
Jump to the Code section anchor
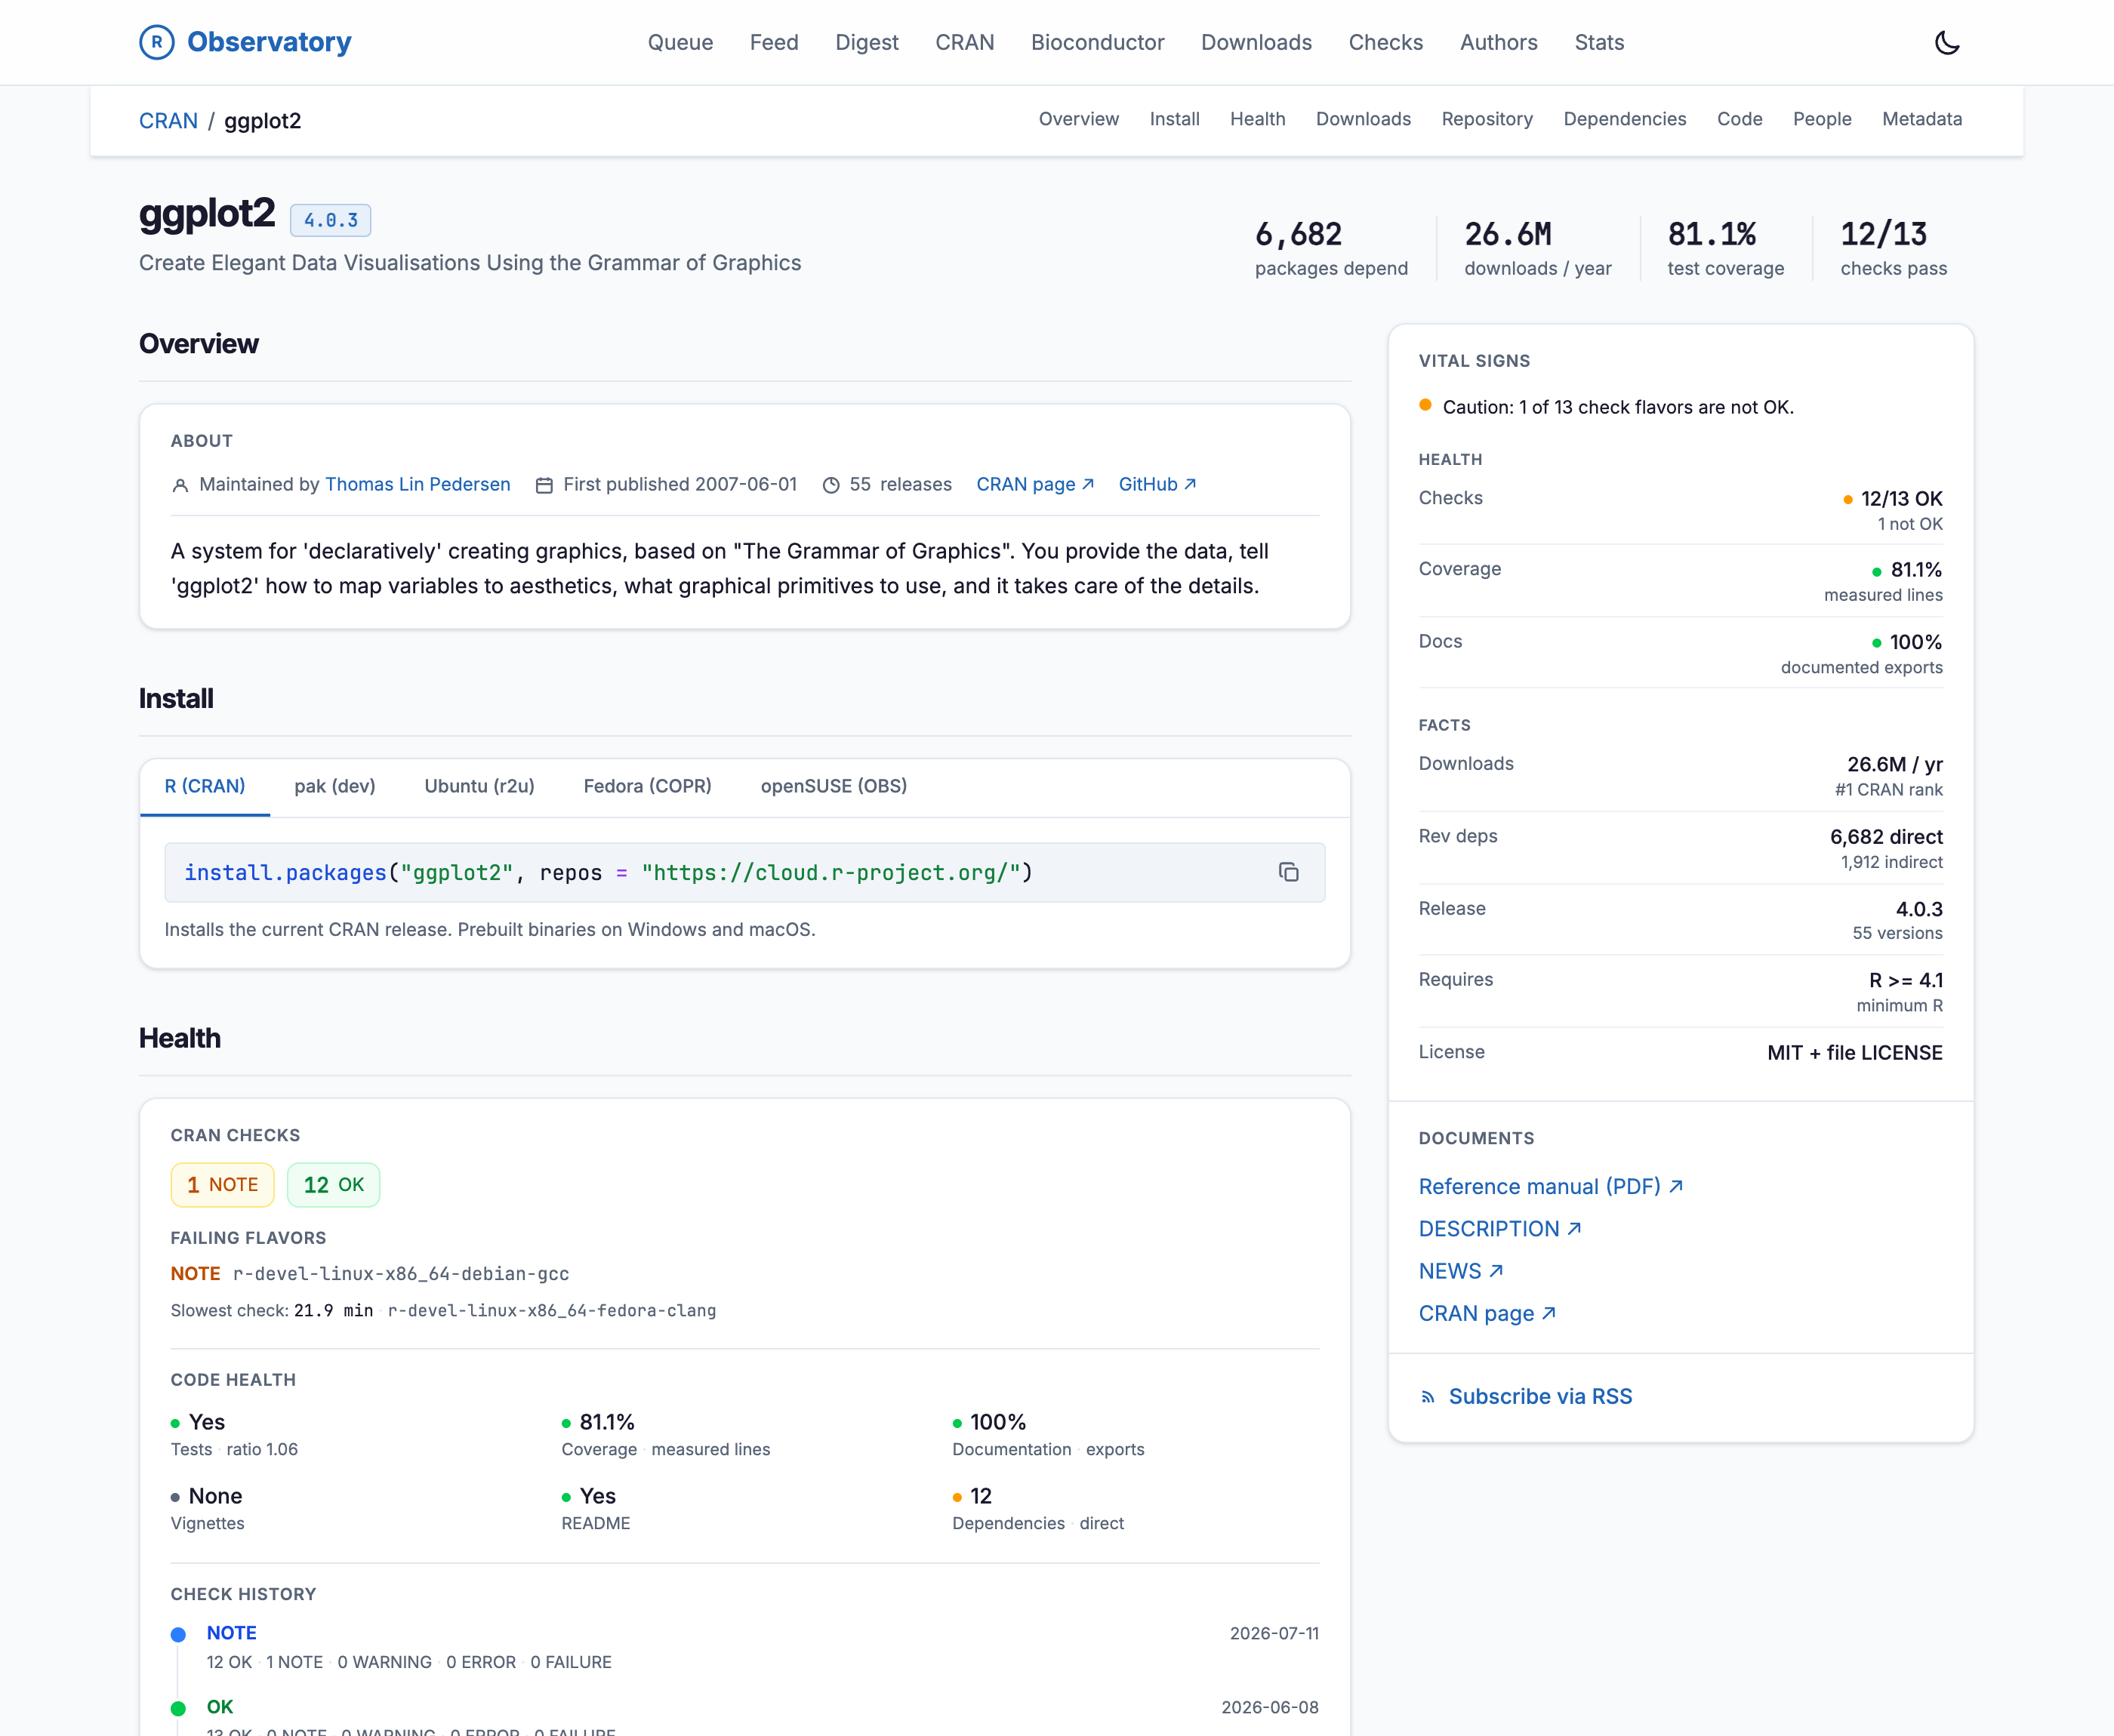(x=1739, y=119)
